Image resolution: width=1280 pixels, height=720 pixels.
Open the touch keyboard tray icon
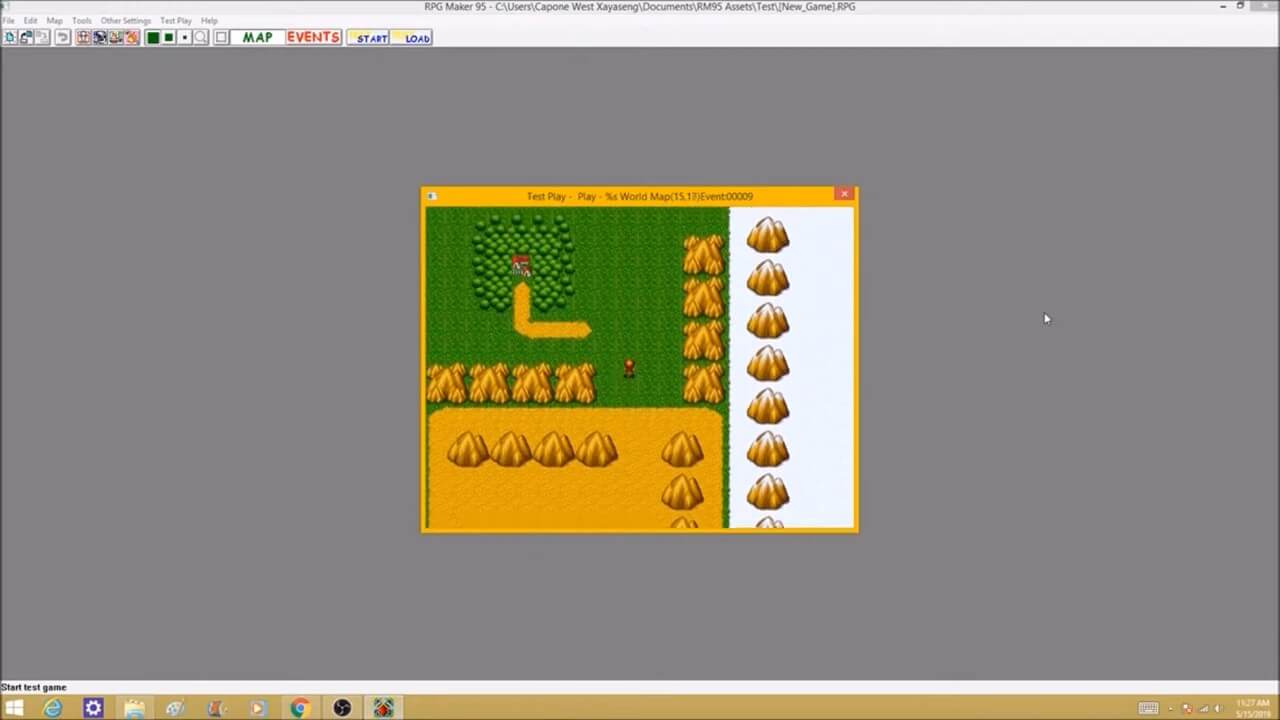tap(1148, 708)
